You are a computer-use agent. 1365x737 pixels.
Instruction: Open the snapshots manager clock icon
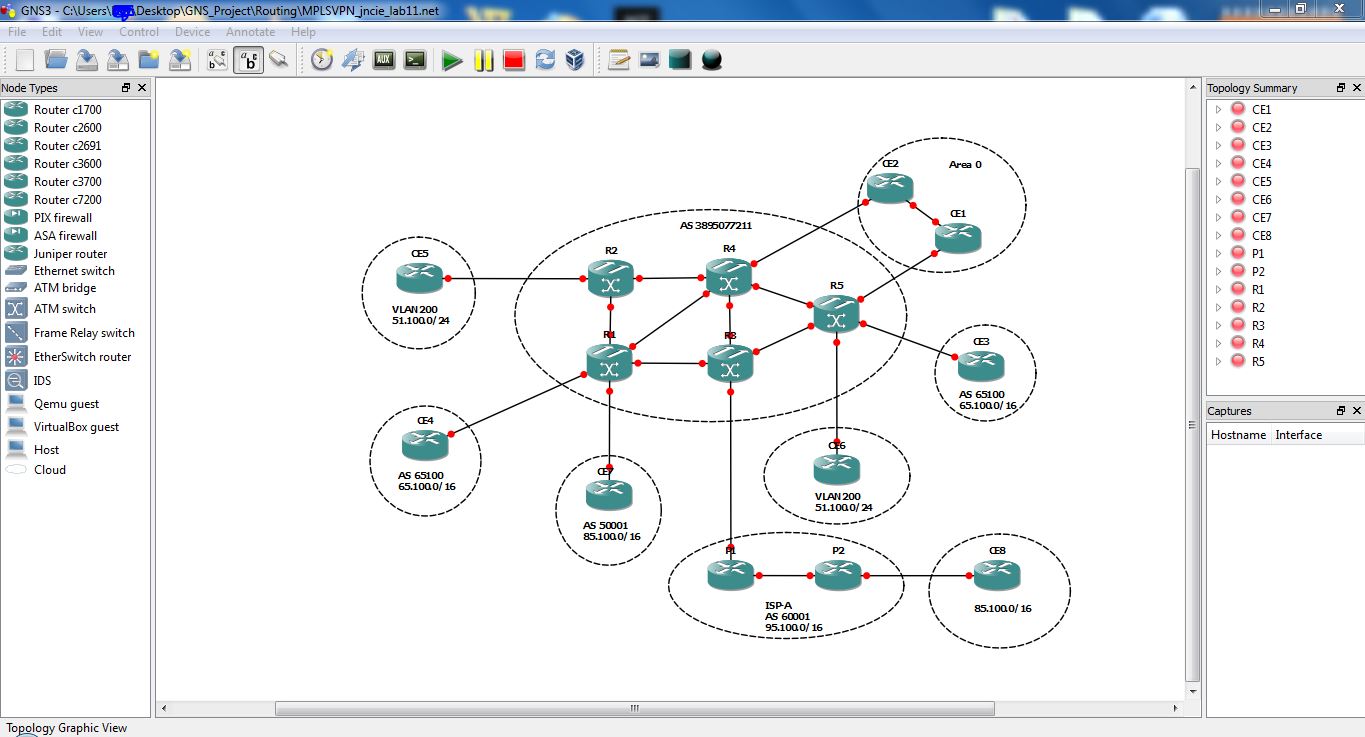pyautogui.click(x=320, y=60)
